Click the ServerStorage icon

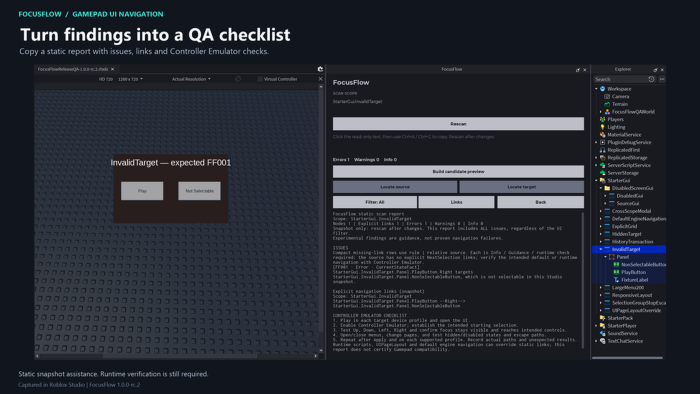pyautogui.click(x=602, y=173)
